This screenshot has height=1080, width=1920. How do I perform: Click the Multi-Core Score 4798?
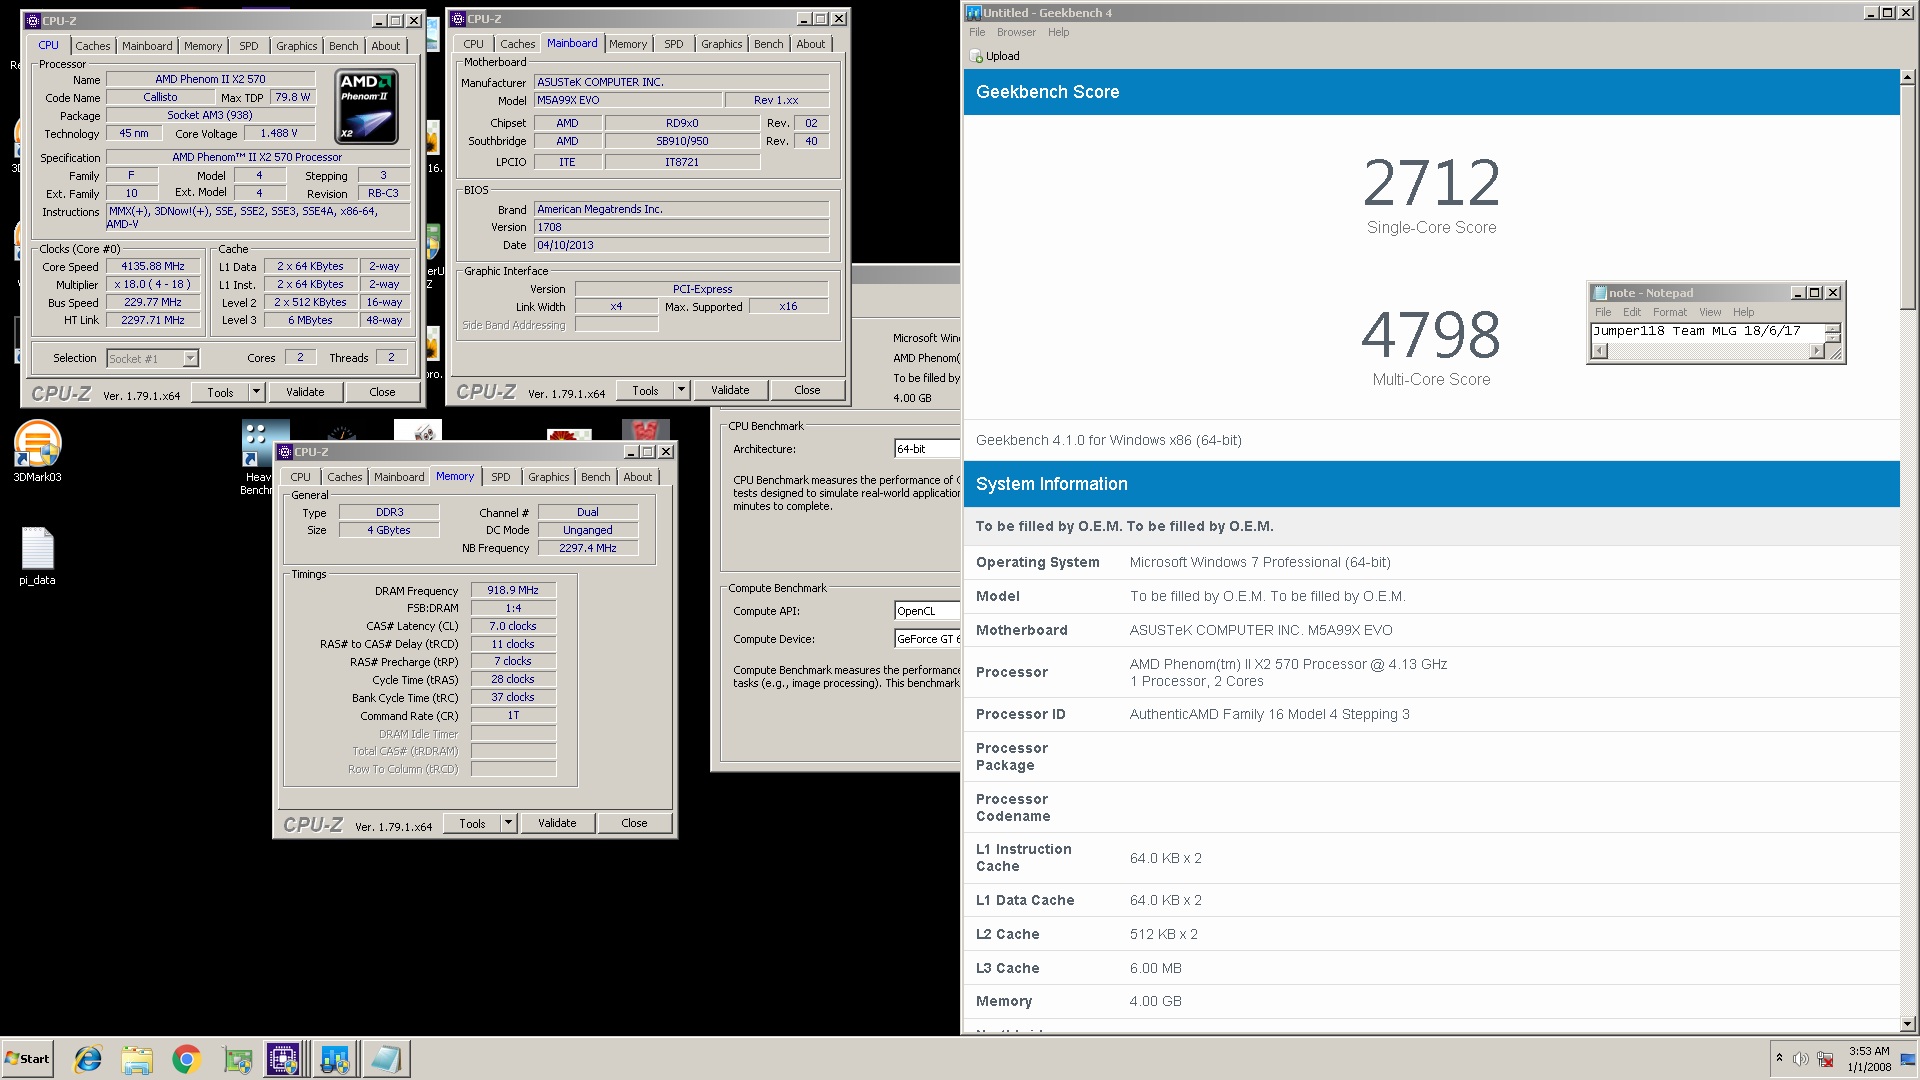1431,334
